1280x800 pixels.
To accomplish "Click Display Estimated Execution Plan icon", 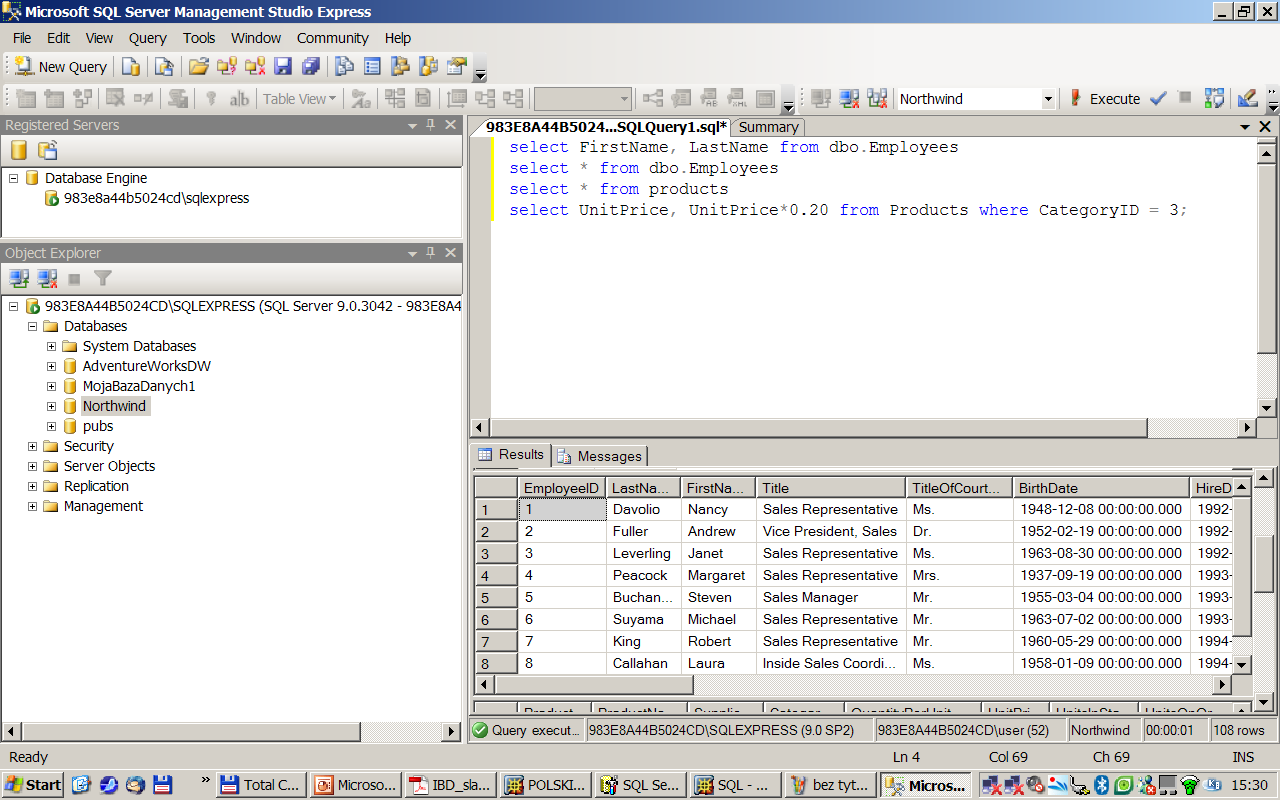I will (1214, 99).
